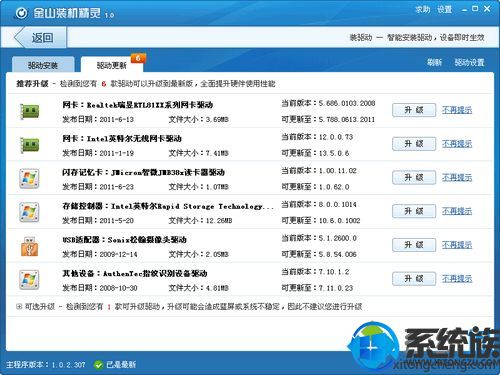Maximize the 金山装机精灵 window
Viewport: 500px width, 375px height.
[x=475, y=9]
